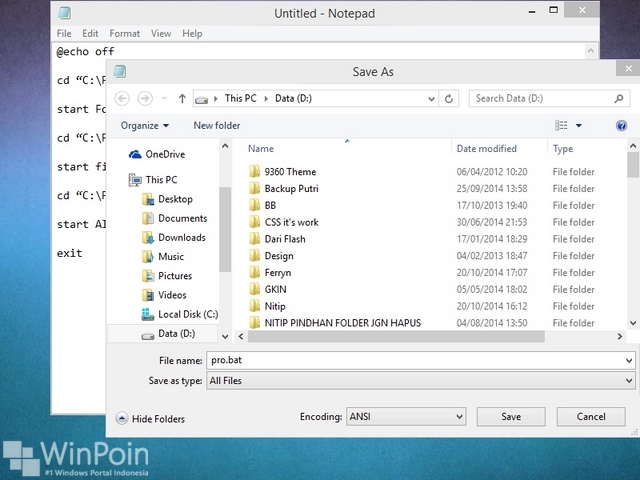Click the Notepad icon in title bar
The width and height of the screenshot is (640, 480).
pos(64,13)
